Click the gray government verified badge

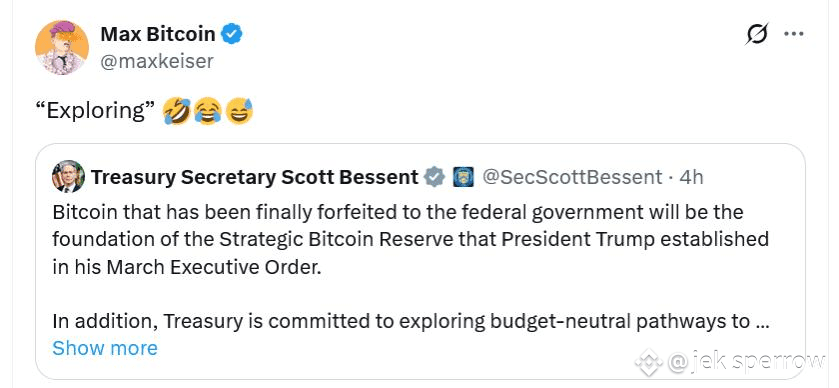click(x=434, y=177)
